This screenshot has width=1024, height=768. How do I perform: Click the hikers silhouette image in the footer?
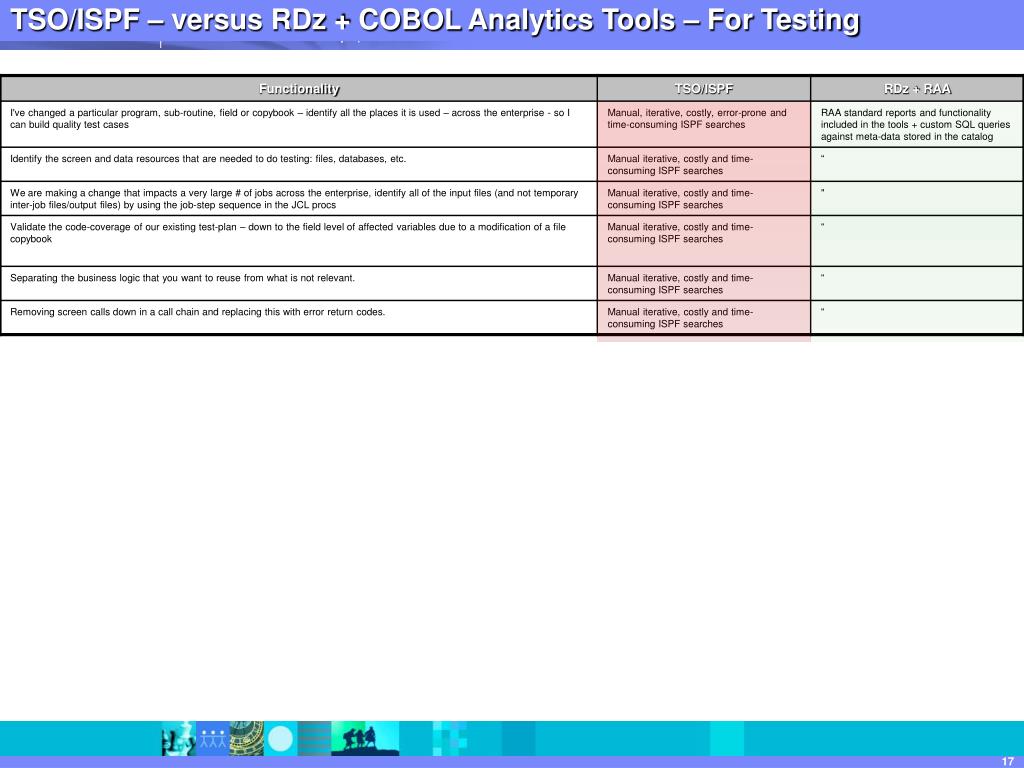(365, 739)
